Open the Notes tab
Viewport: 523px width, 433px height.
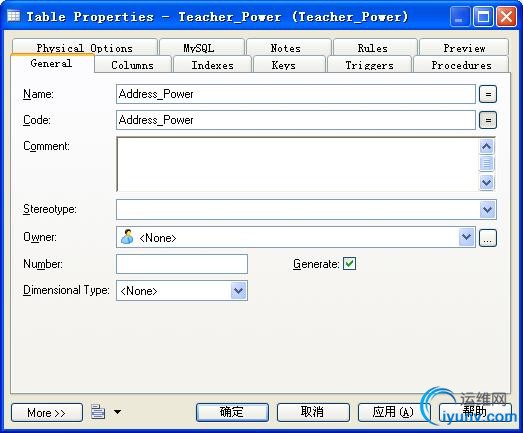point(289,48)
